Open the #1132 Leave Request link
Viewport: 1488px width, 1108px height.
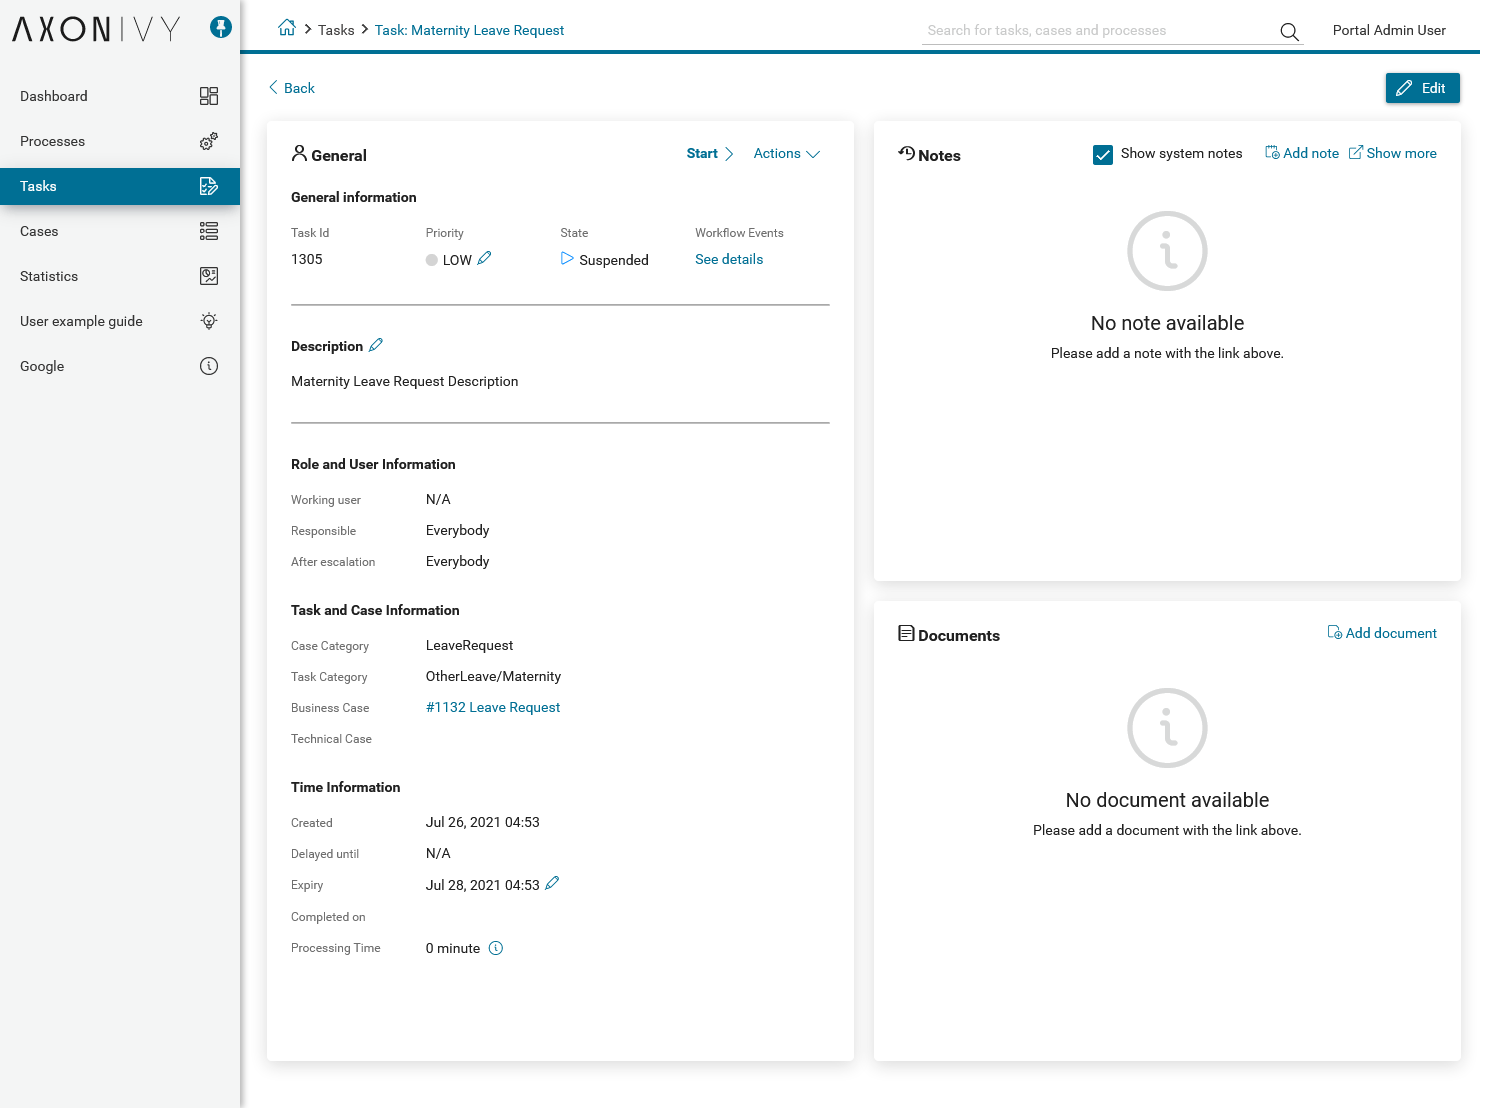pos(493,707)
